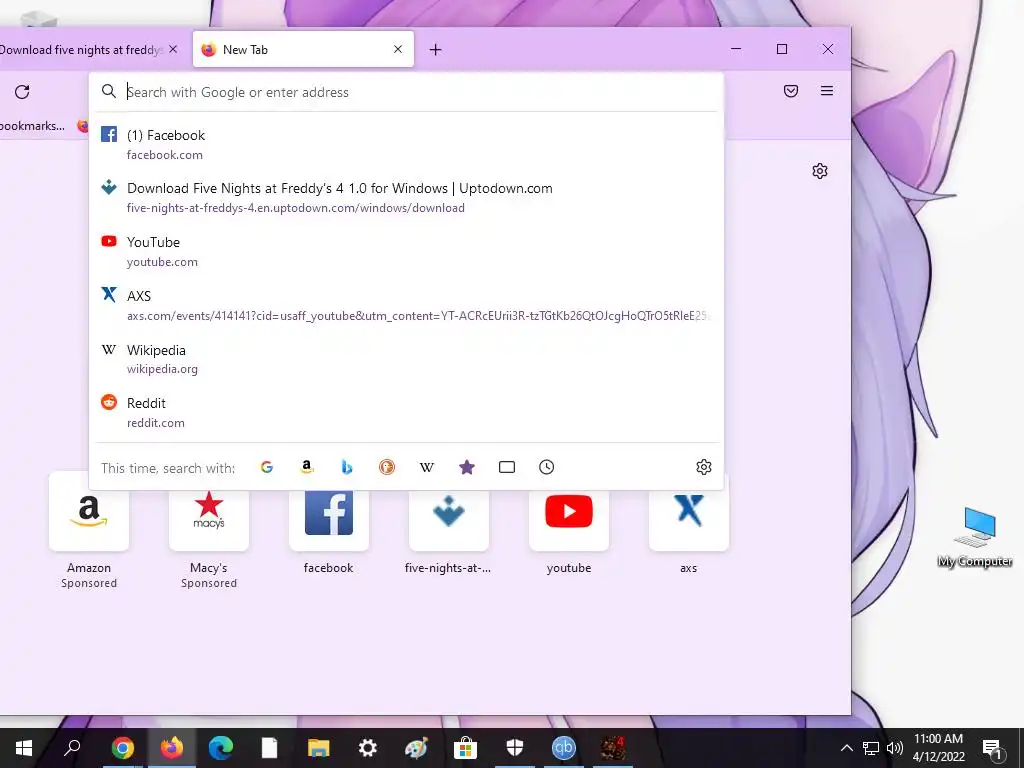Viewport: 1024px width, 768px height.
Task: Search this time with DuckDuckGo
Action: [x=387, y=467]
